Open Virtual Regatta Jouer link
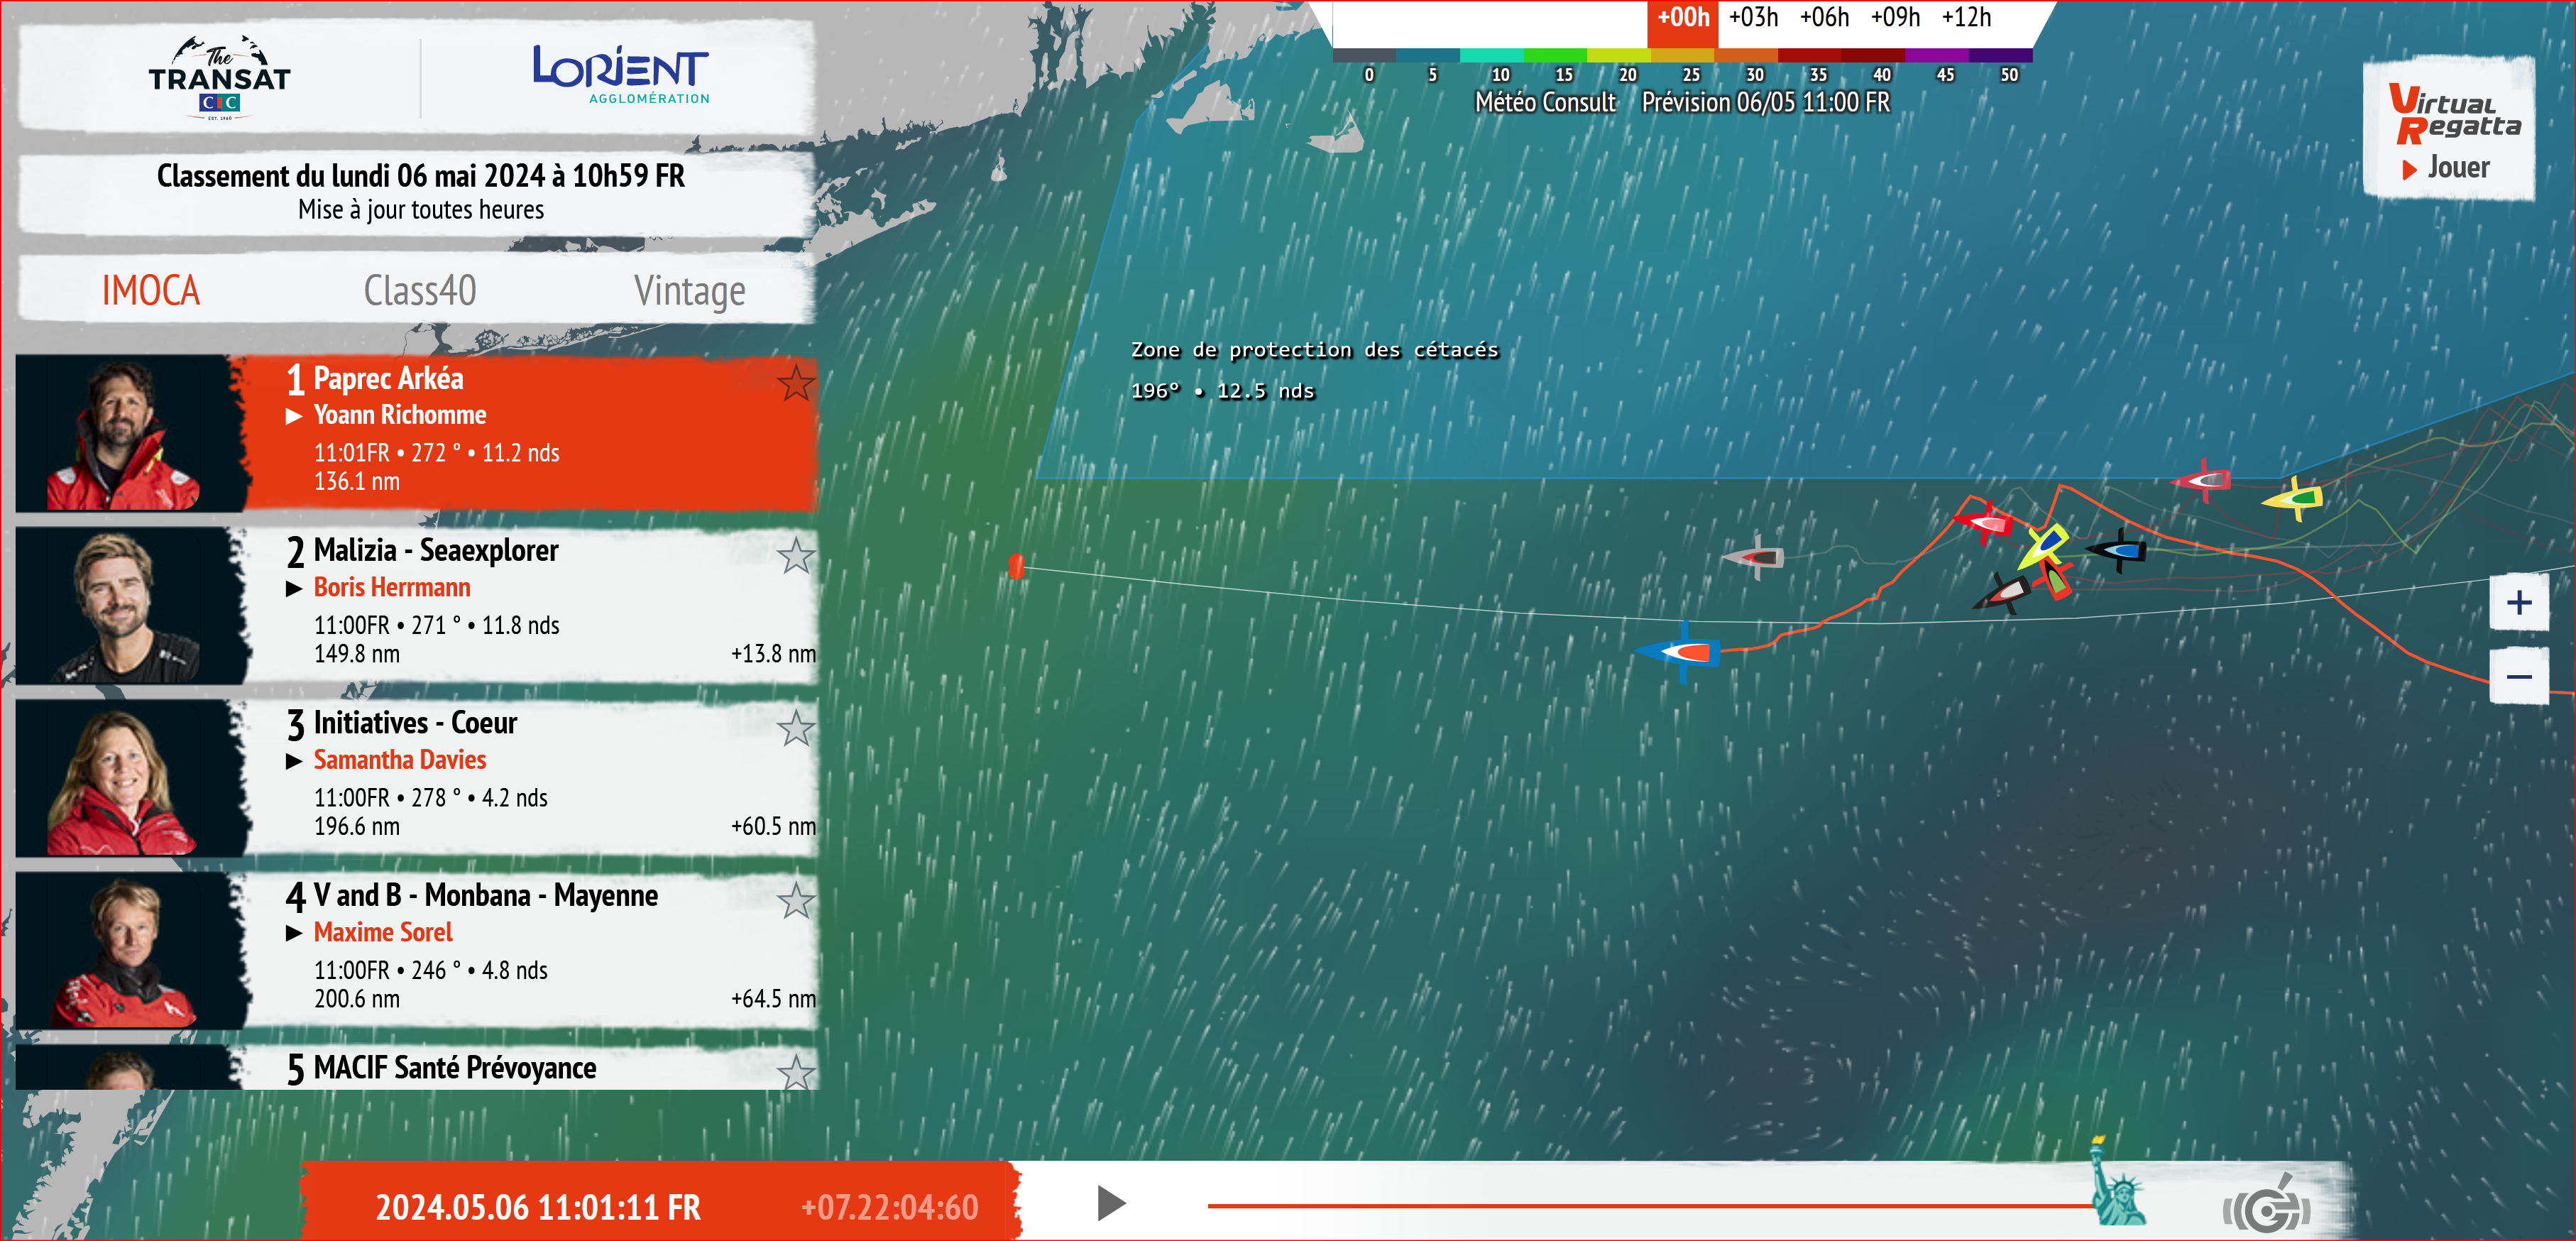2576x1241 pixels. [2448, 128]
